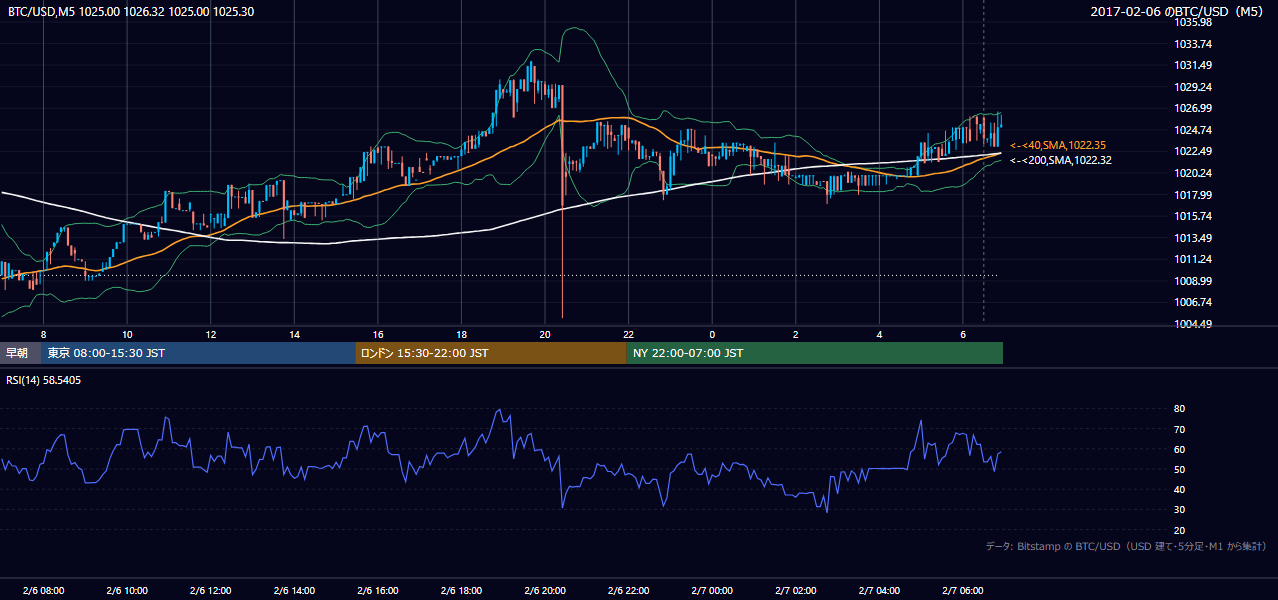Click price axis value 1004.49
1278x600 pixels.
click(1192, 324)
